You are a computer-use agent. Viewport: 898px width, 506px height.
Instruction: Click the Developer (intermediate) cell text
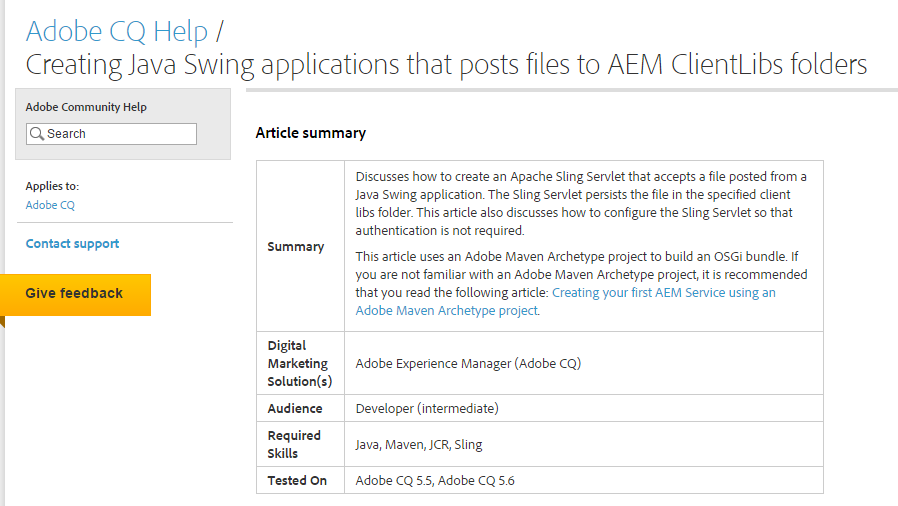click(427, 409)
